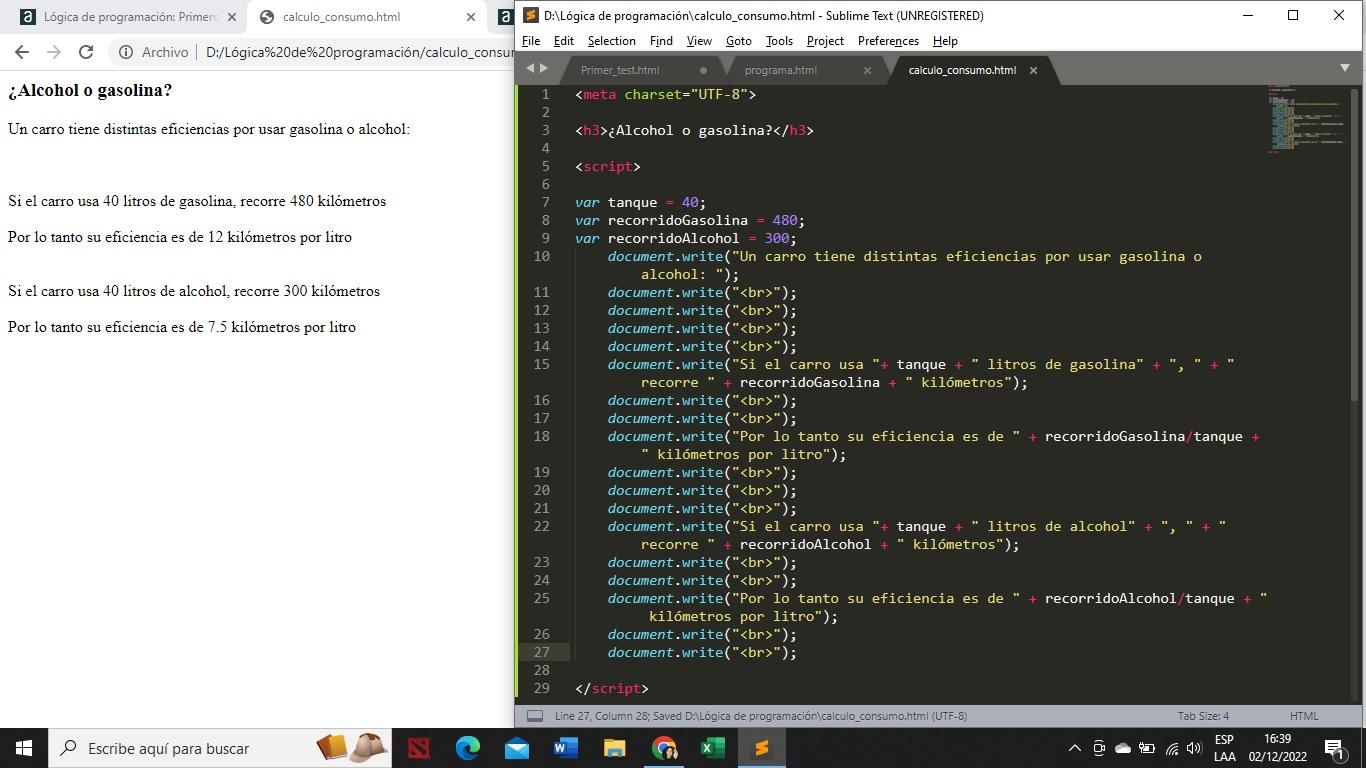Viewport: 1366px width, 768px height.
Task: Open the HTML syntax selector in status bar
Action: click(1304, 716)
